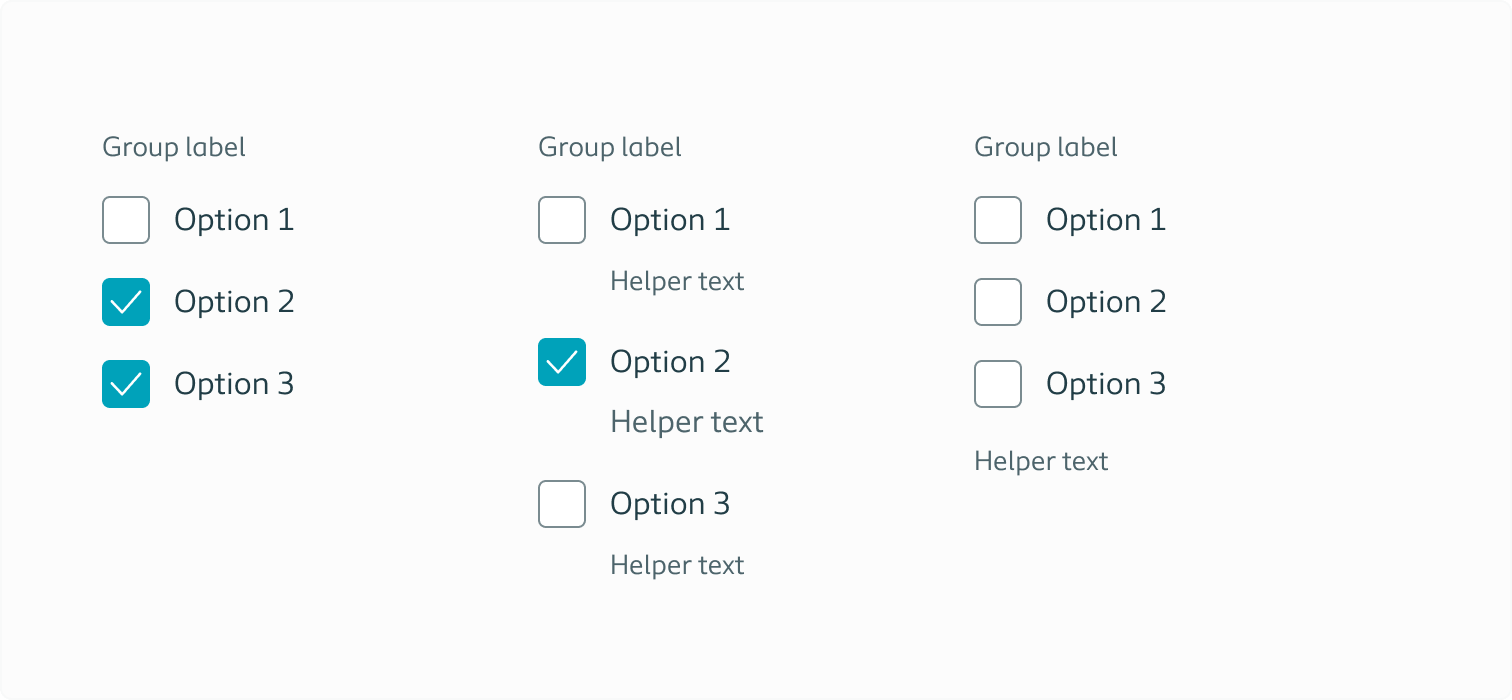
Task: Click Helper text below the rightmost group
Action: [x=1041, y=460]
